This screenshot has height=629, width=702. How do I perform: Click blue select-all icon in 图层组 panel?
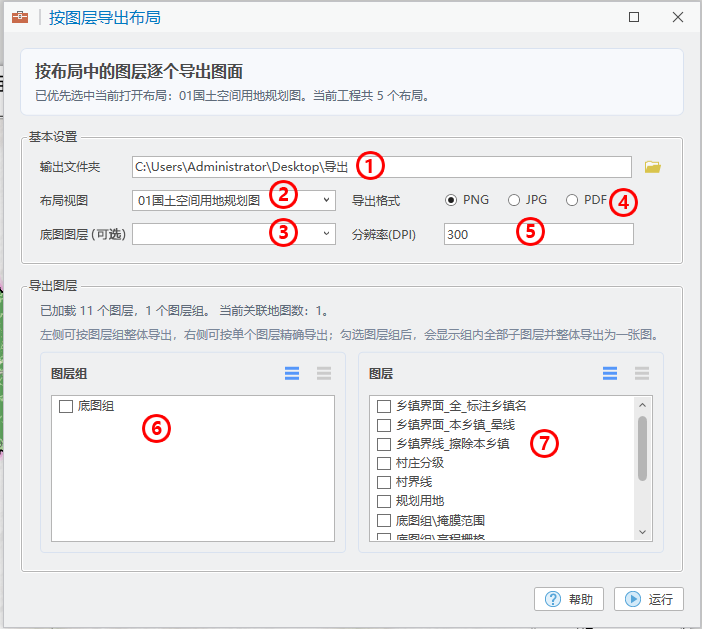[x=292, y=373]
